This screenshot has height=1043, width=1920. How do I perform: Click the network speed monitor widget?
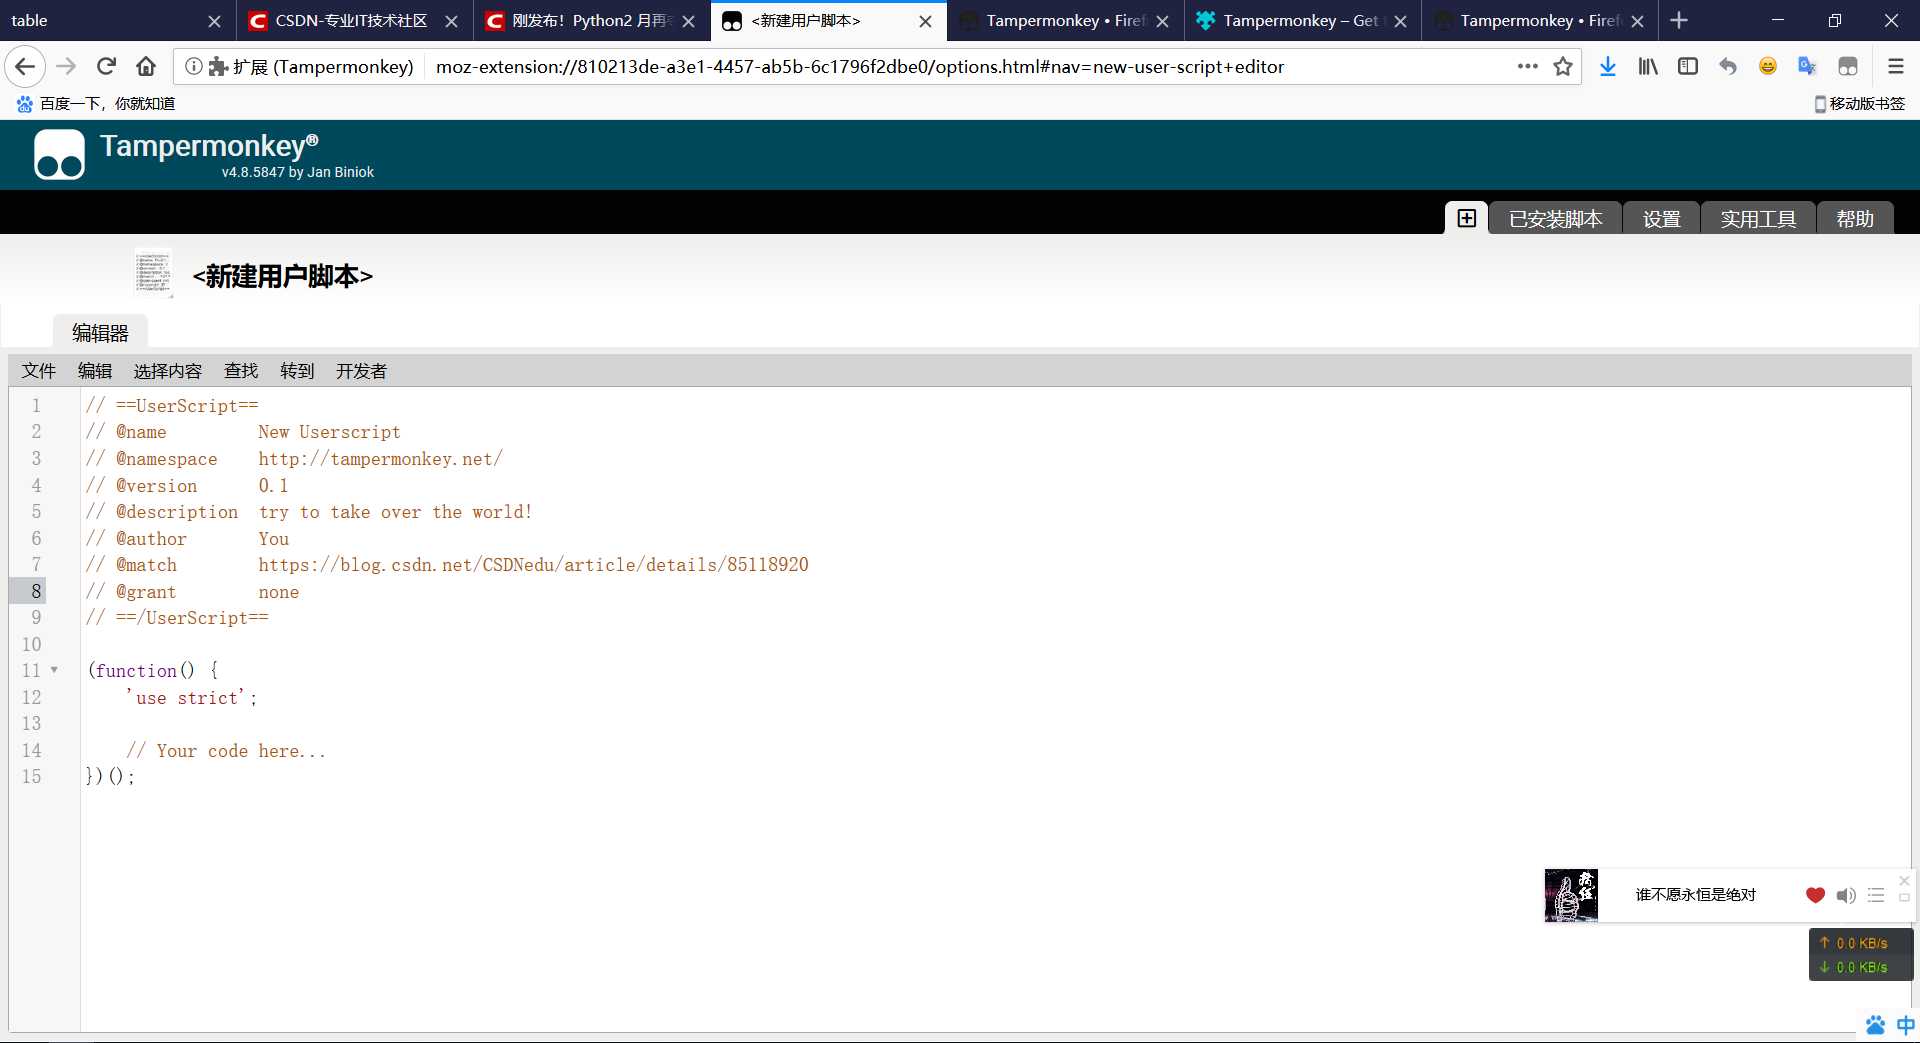click(1861, 955)
